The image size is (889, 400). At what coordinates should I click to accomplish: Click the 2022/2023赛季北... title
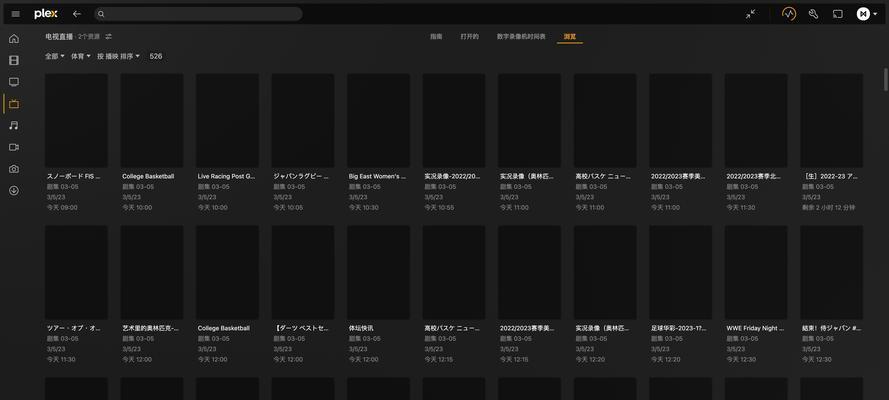pyautogui.click(x=754, y=176)
